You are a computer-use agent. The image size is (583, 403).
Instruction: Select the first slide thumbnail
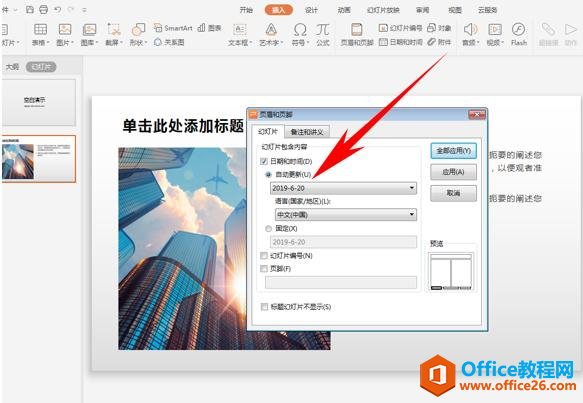coord(39,102)
